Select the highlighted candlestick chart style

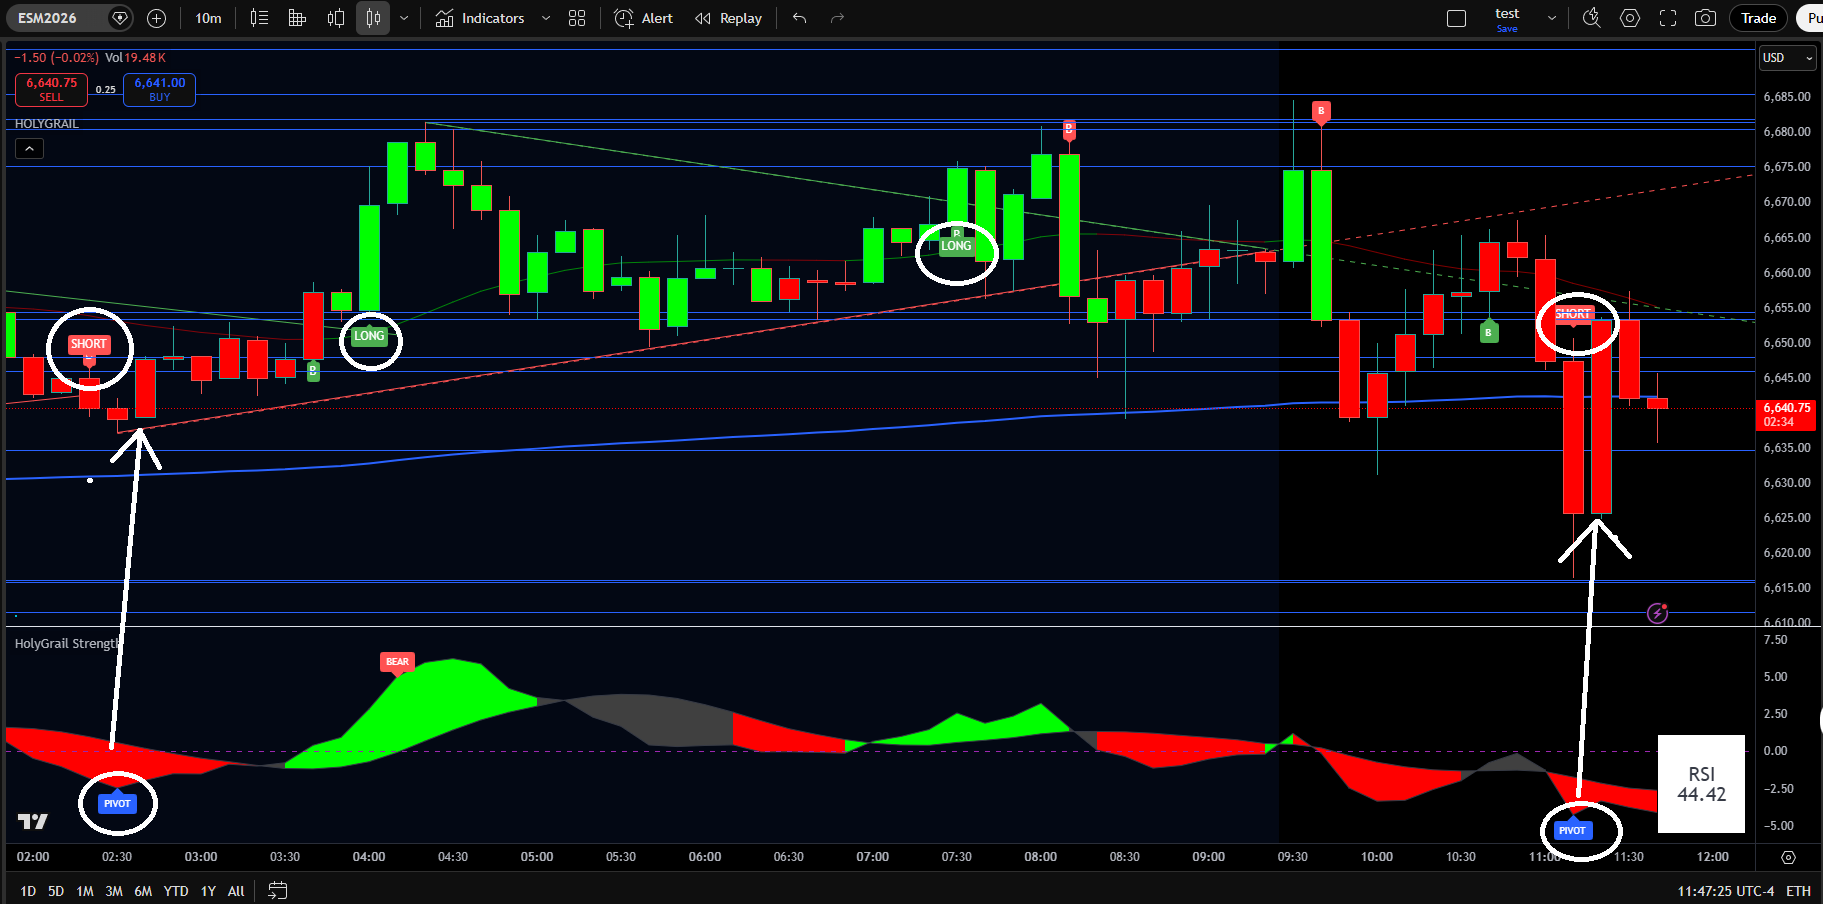[x=373, y=18]
